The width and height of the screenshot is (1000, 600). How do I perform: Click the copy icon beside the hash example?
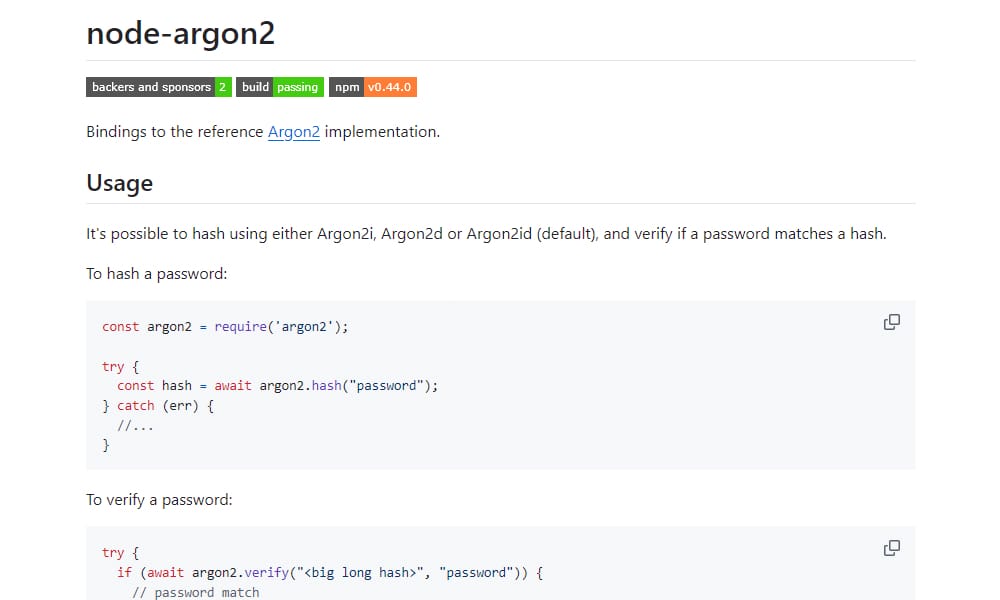tap(890, 322)
